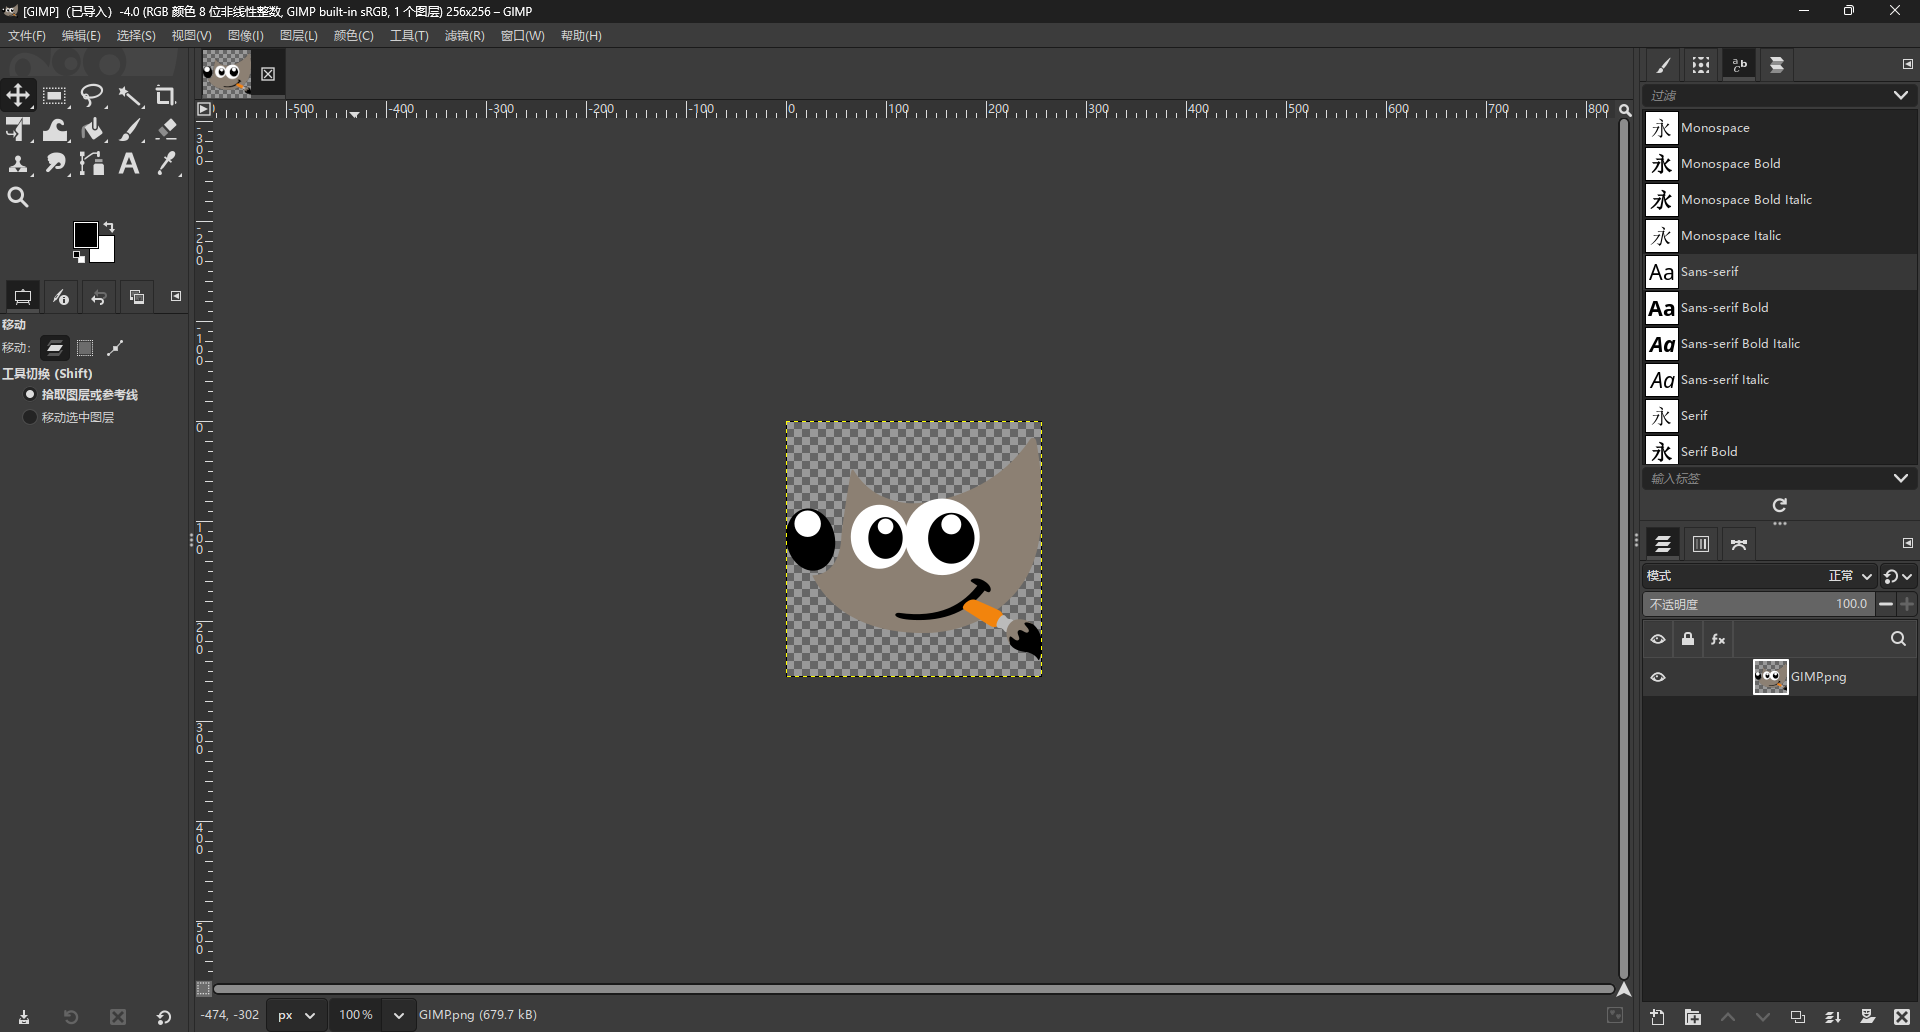Reset colors to default black and white
1920x1032 pixels.
[79, 257]
